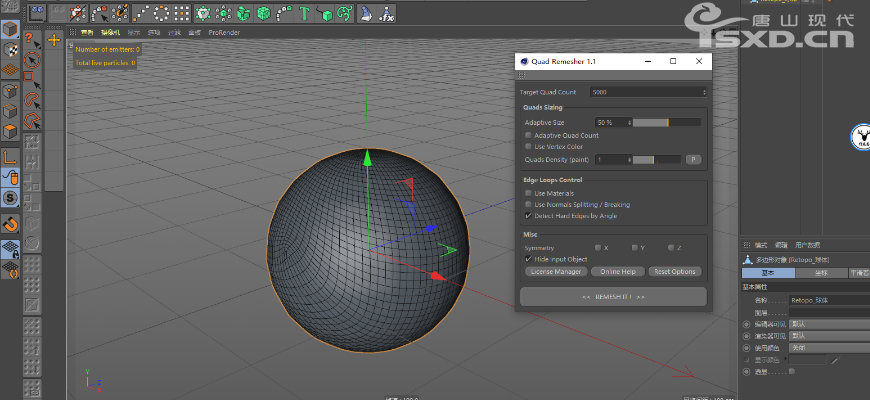Click the Adaptive Size stepper arrows
The width and height of the screenshot is (870, 400).
(x=629, y=122)
